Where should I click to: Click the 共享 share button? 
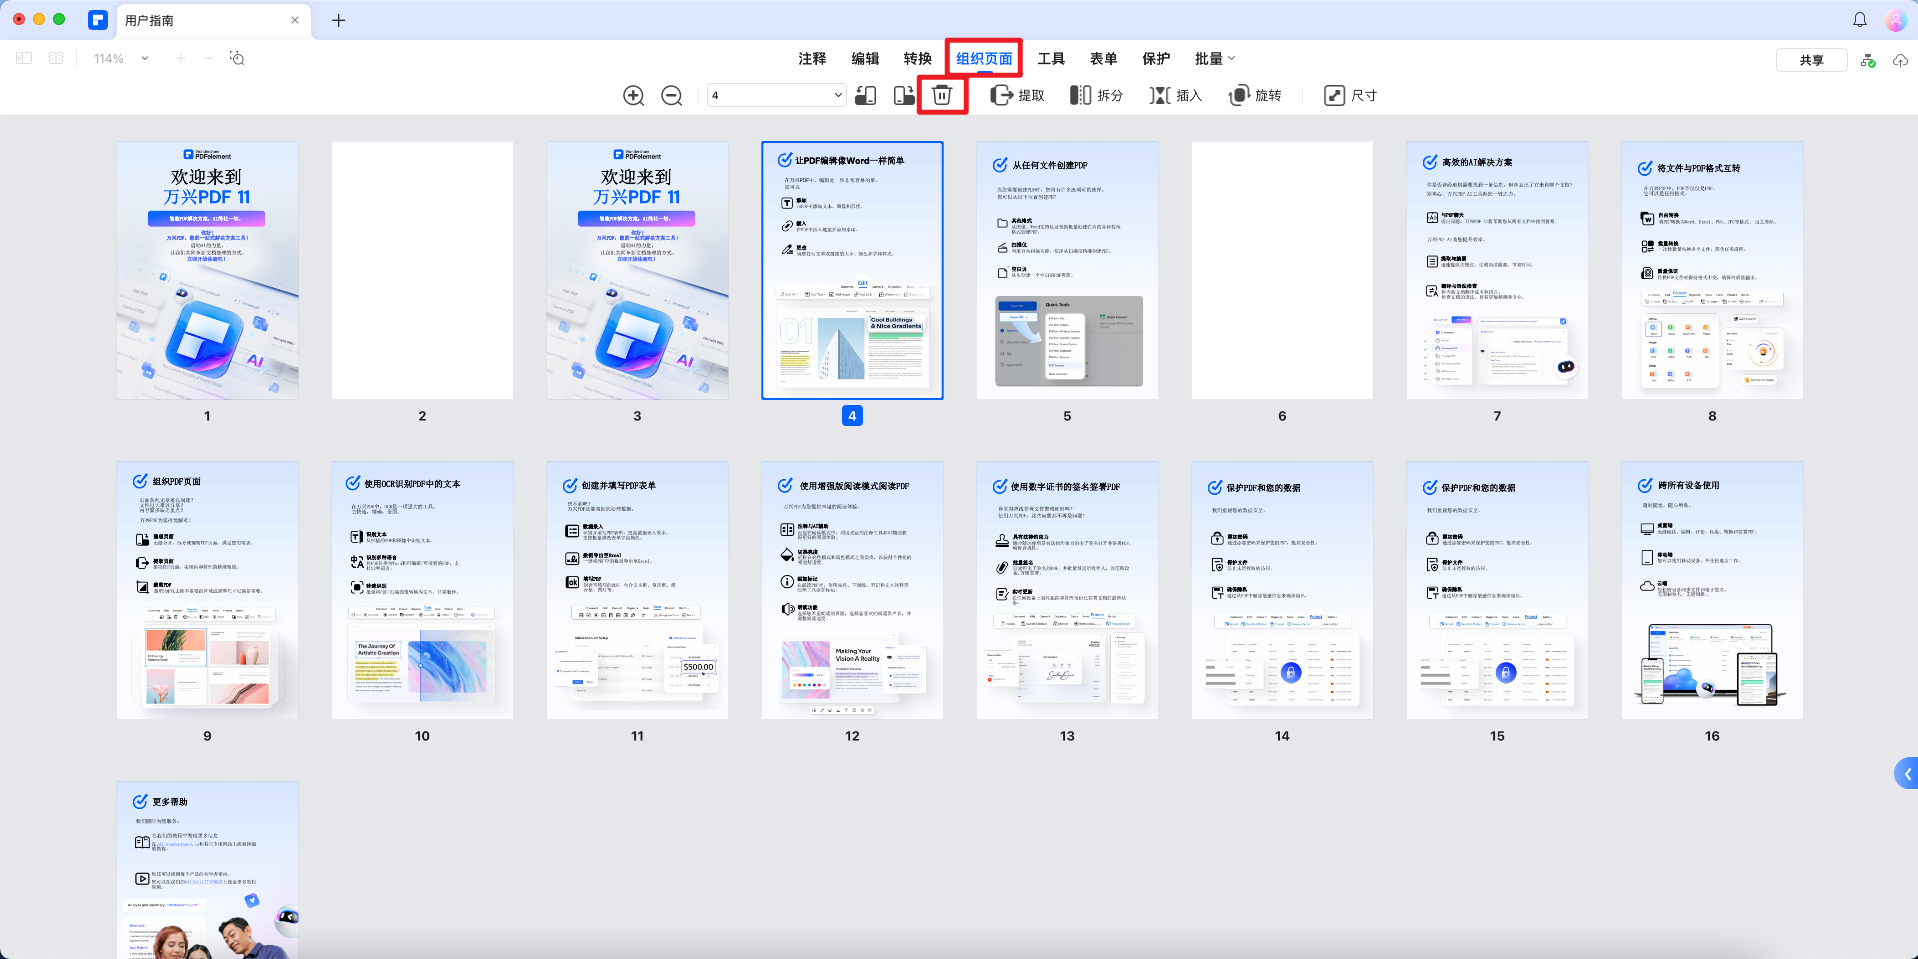coord(1810,59)
